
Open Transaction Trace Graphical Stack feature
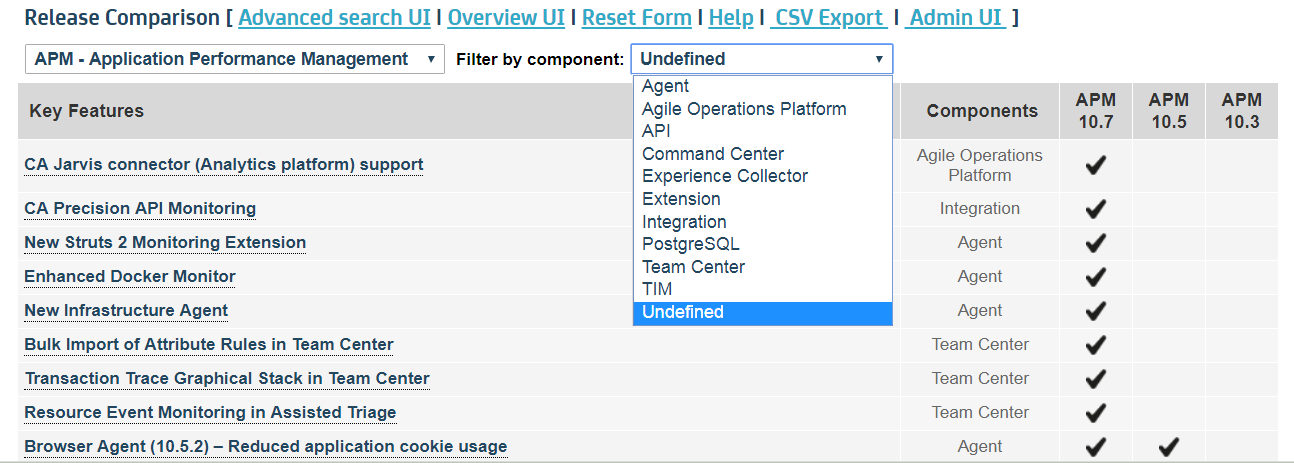coord(227,379)
